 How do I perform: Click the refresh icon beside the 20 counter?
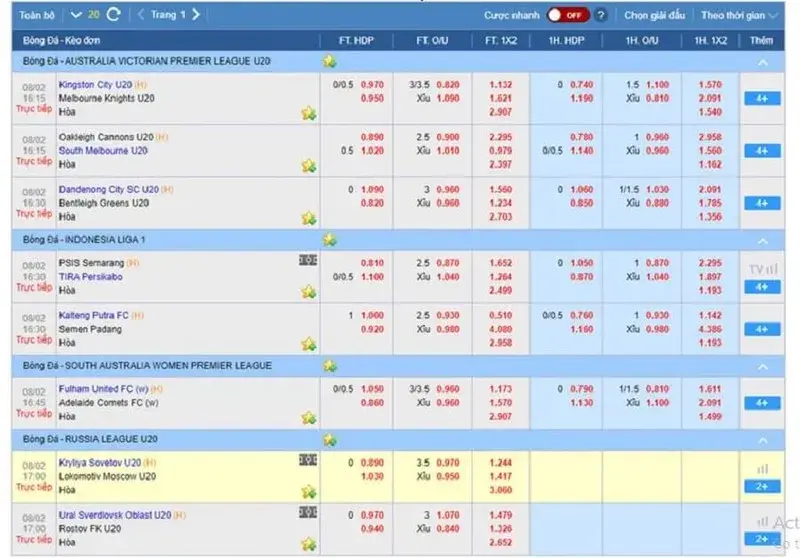click(x=113, y=15)
